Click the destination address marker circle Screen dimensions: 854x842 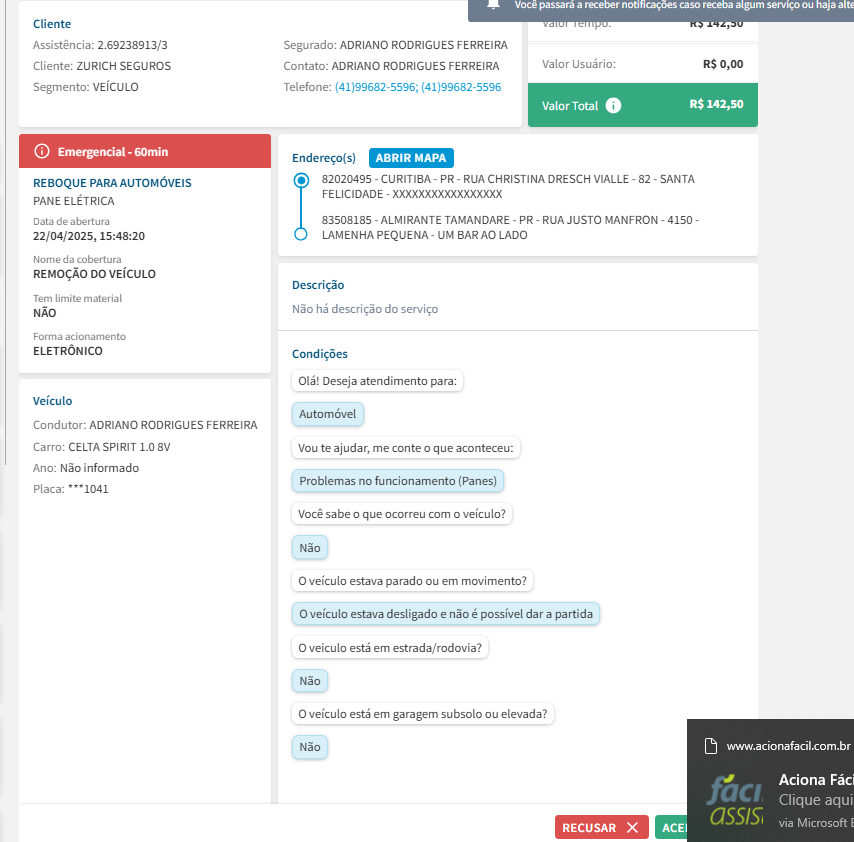point(301,234)
